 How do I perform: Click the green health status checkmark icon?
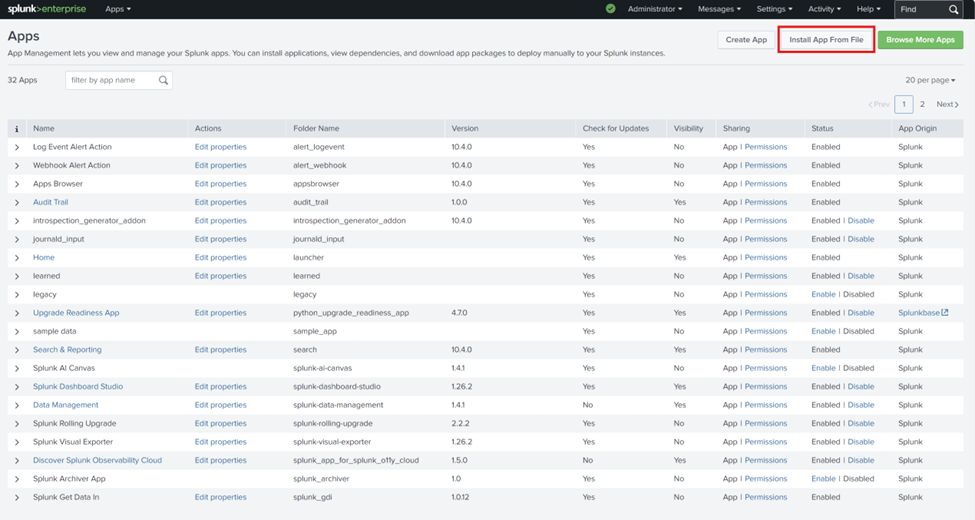point(611,9)
